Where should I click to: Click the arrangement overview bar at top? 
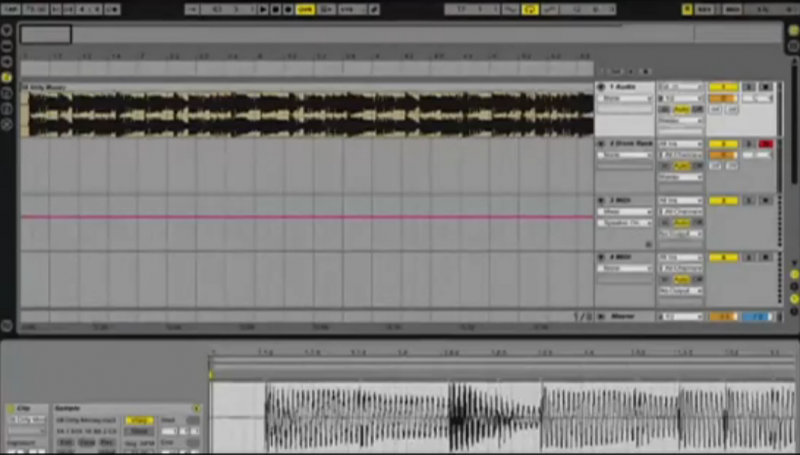click(401, 35)
